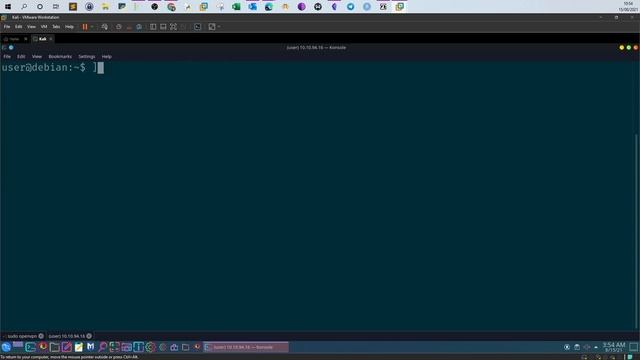
Task: Click the Kali volume tray icon
Action: 587,347
